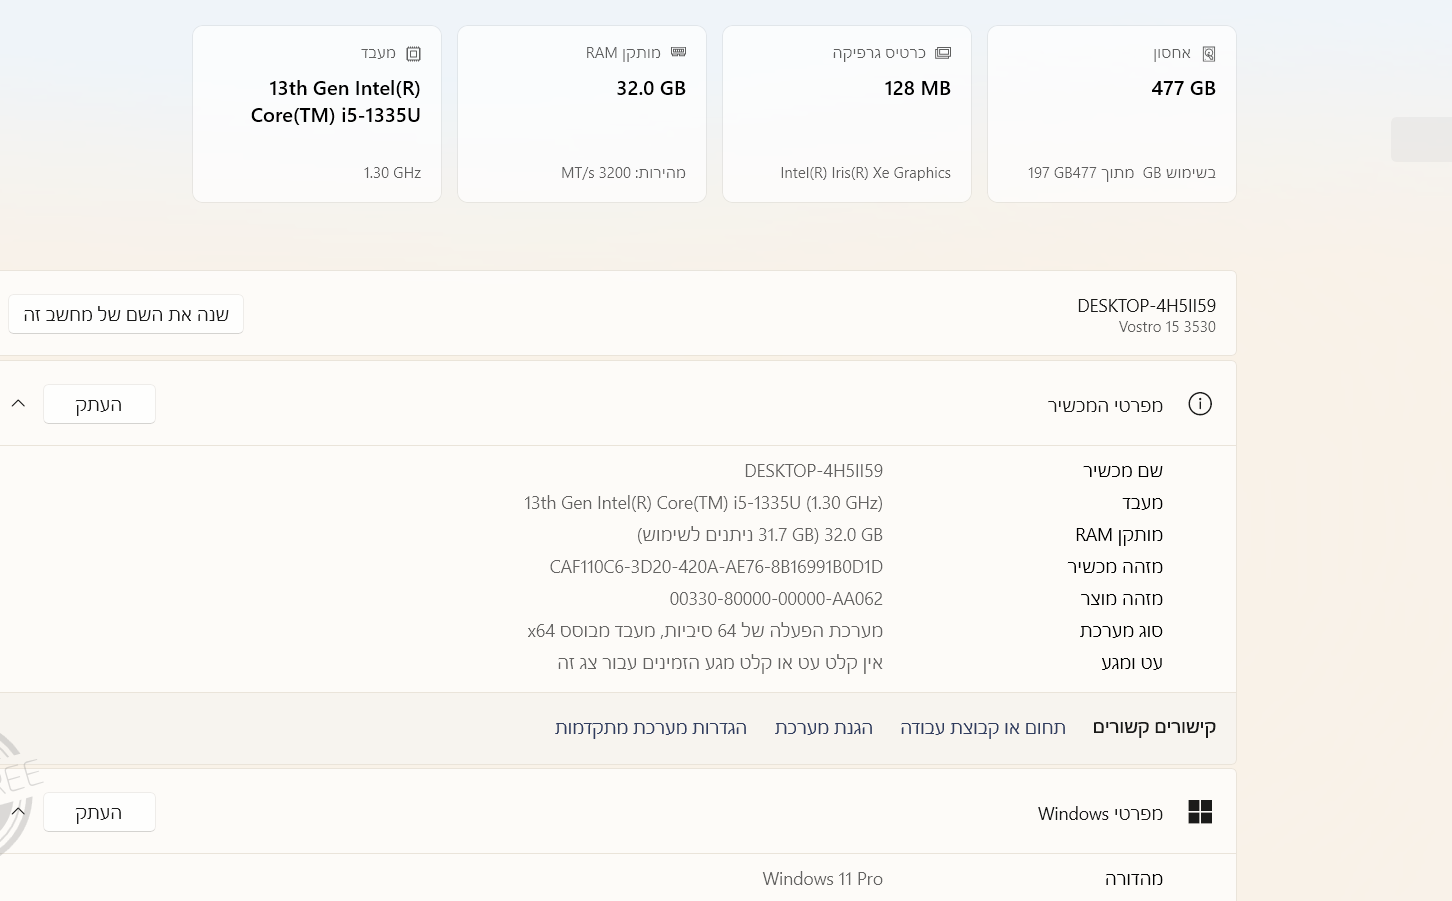Viewport: 1452px width, 901px height.
Task: Collapse the מפרטי המכשיר section using its chevron
Action: pyautogui.click(x=18, y=404)
